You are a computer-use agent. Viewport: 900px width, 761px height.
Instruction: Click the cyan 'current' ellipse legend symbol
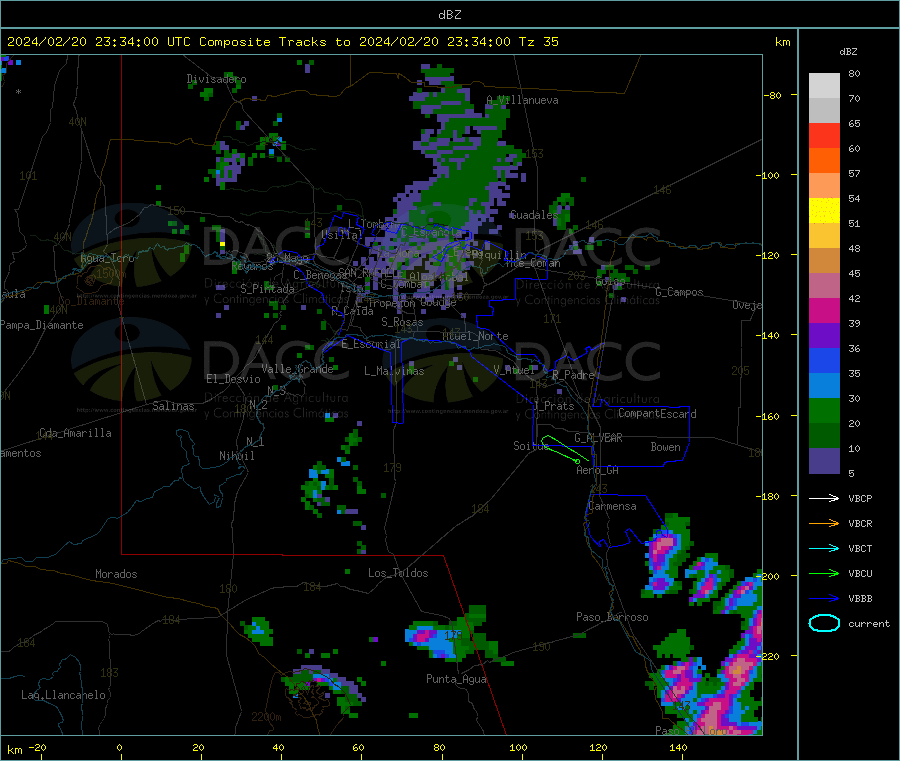824,623
